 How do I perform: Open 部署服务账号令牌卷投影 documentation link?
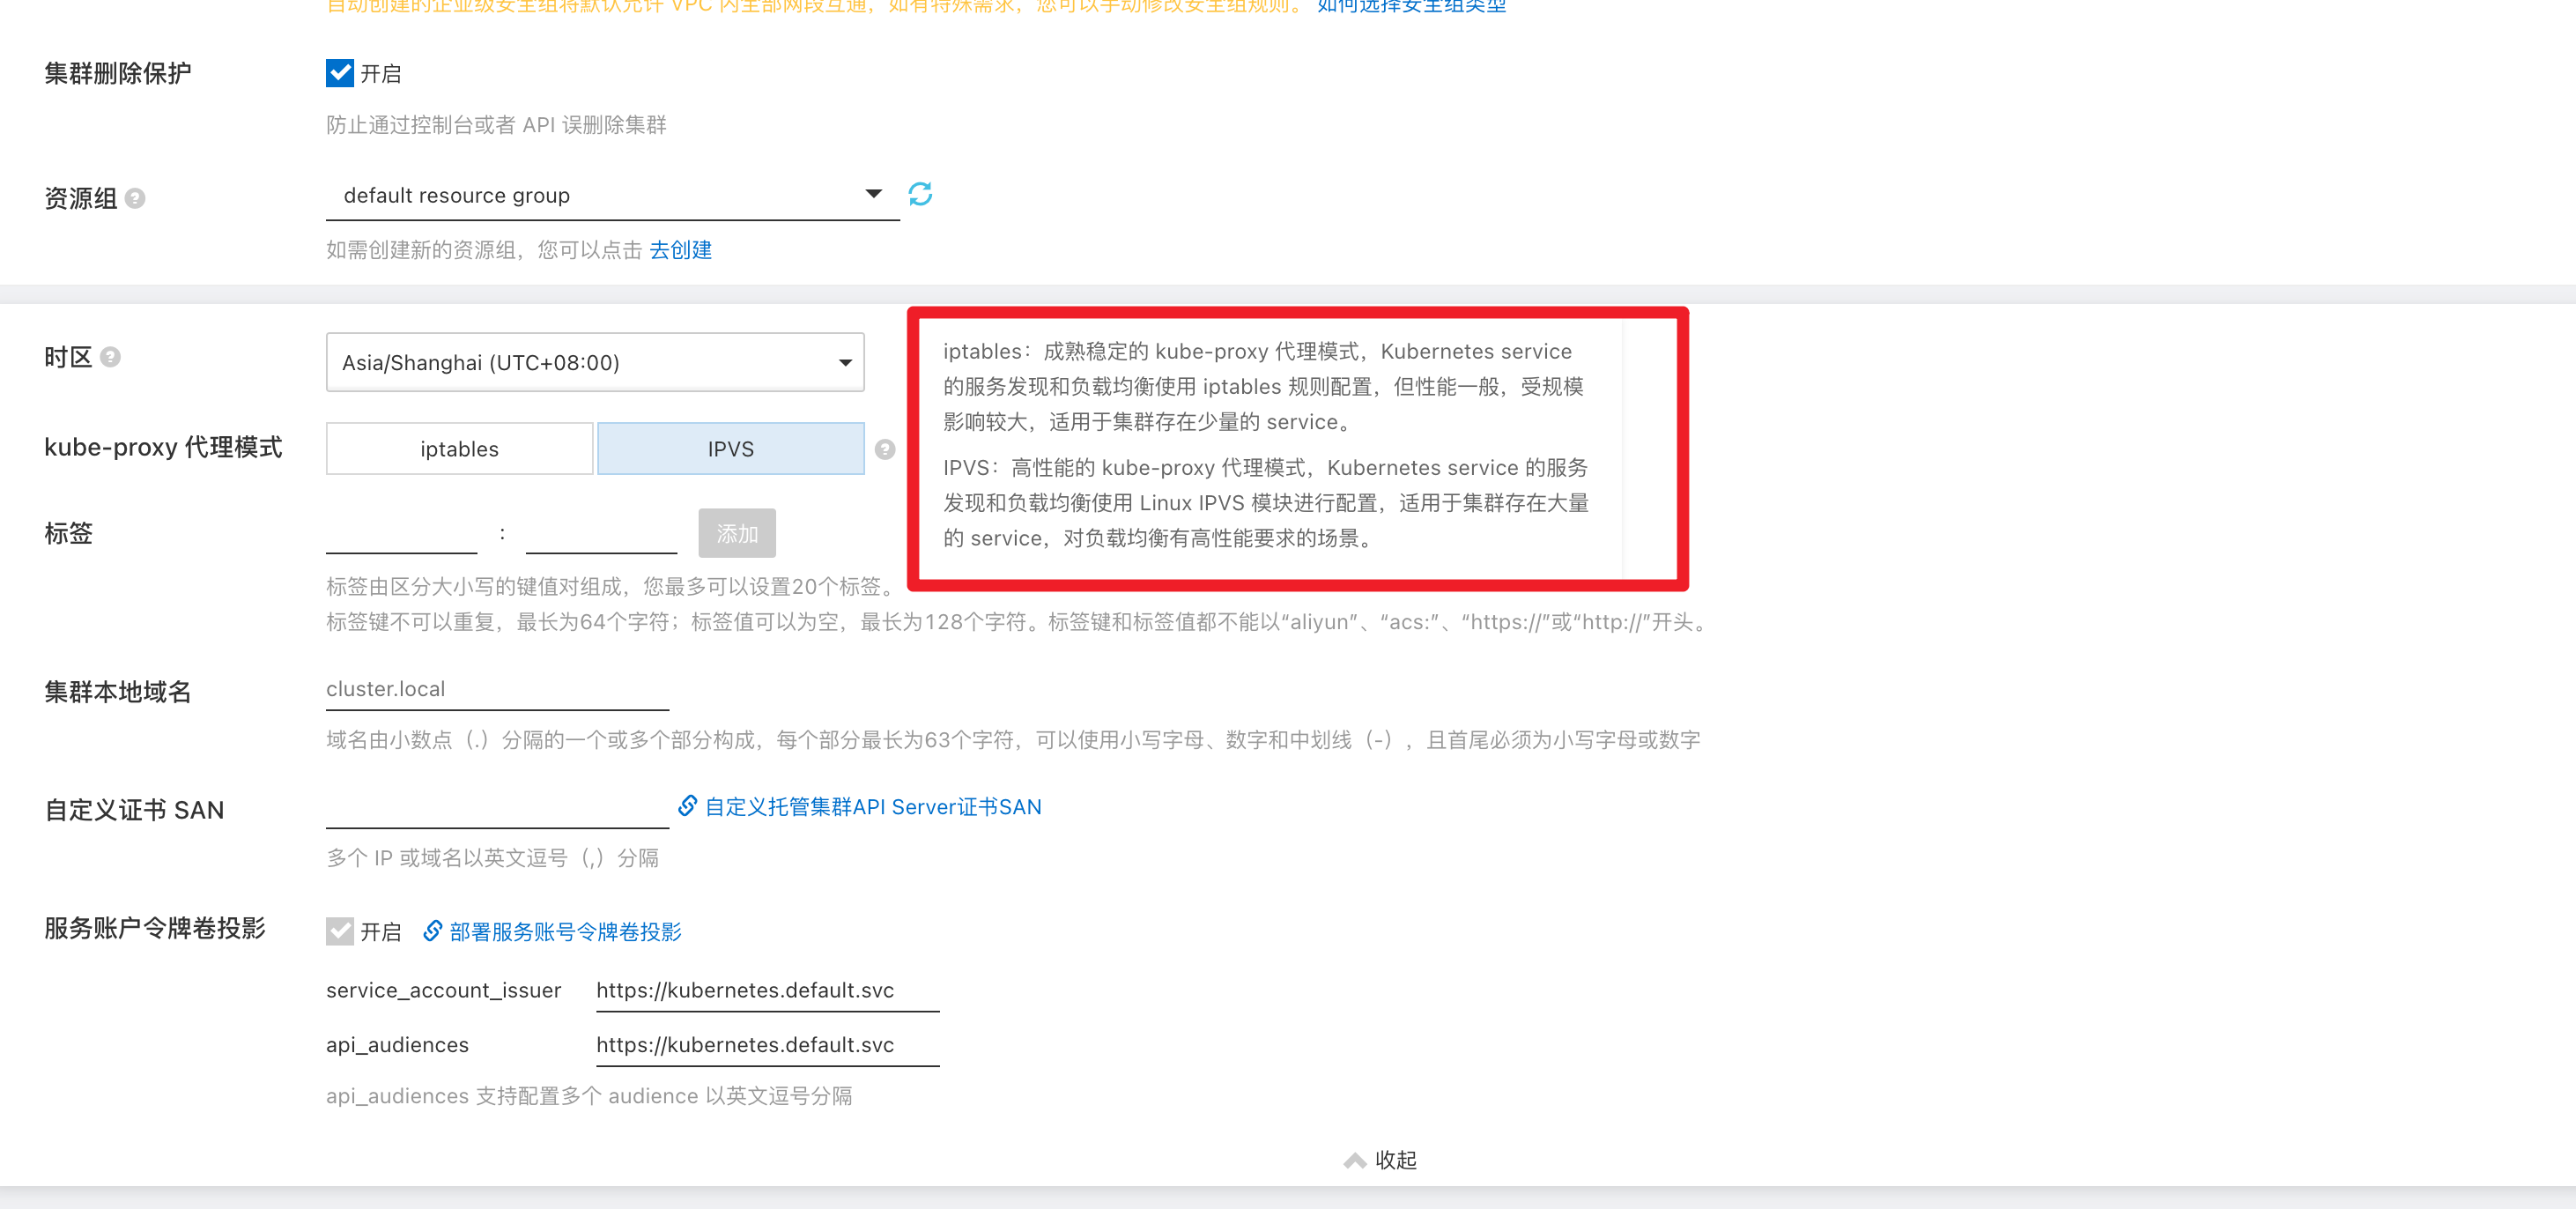(x=565, y=932)
